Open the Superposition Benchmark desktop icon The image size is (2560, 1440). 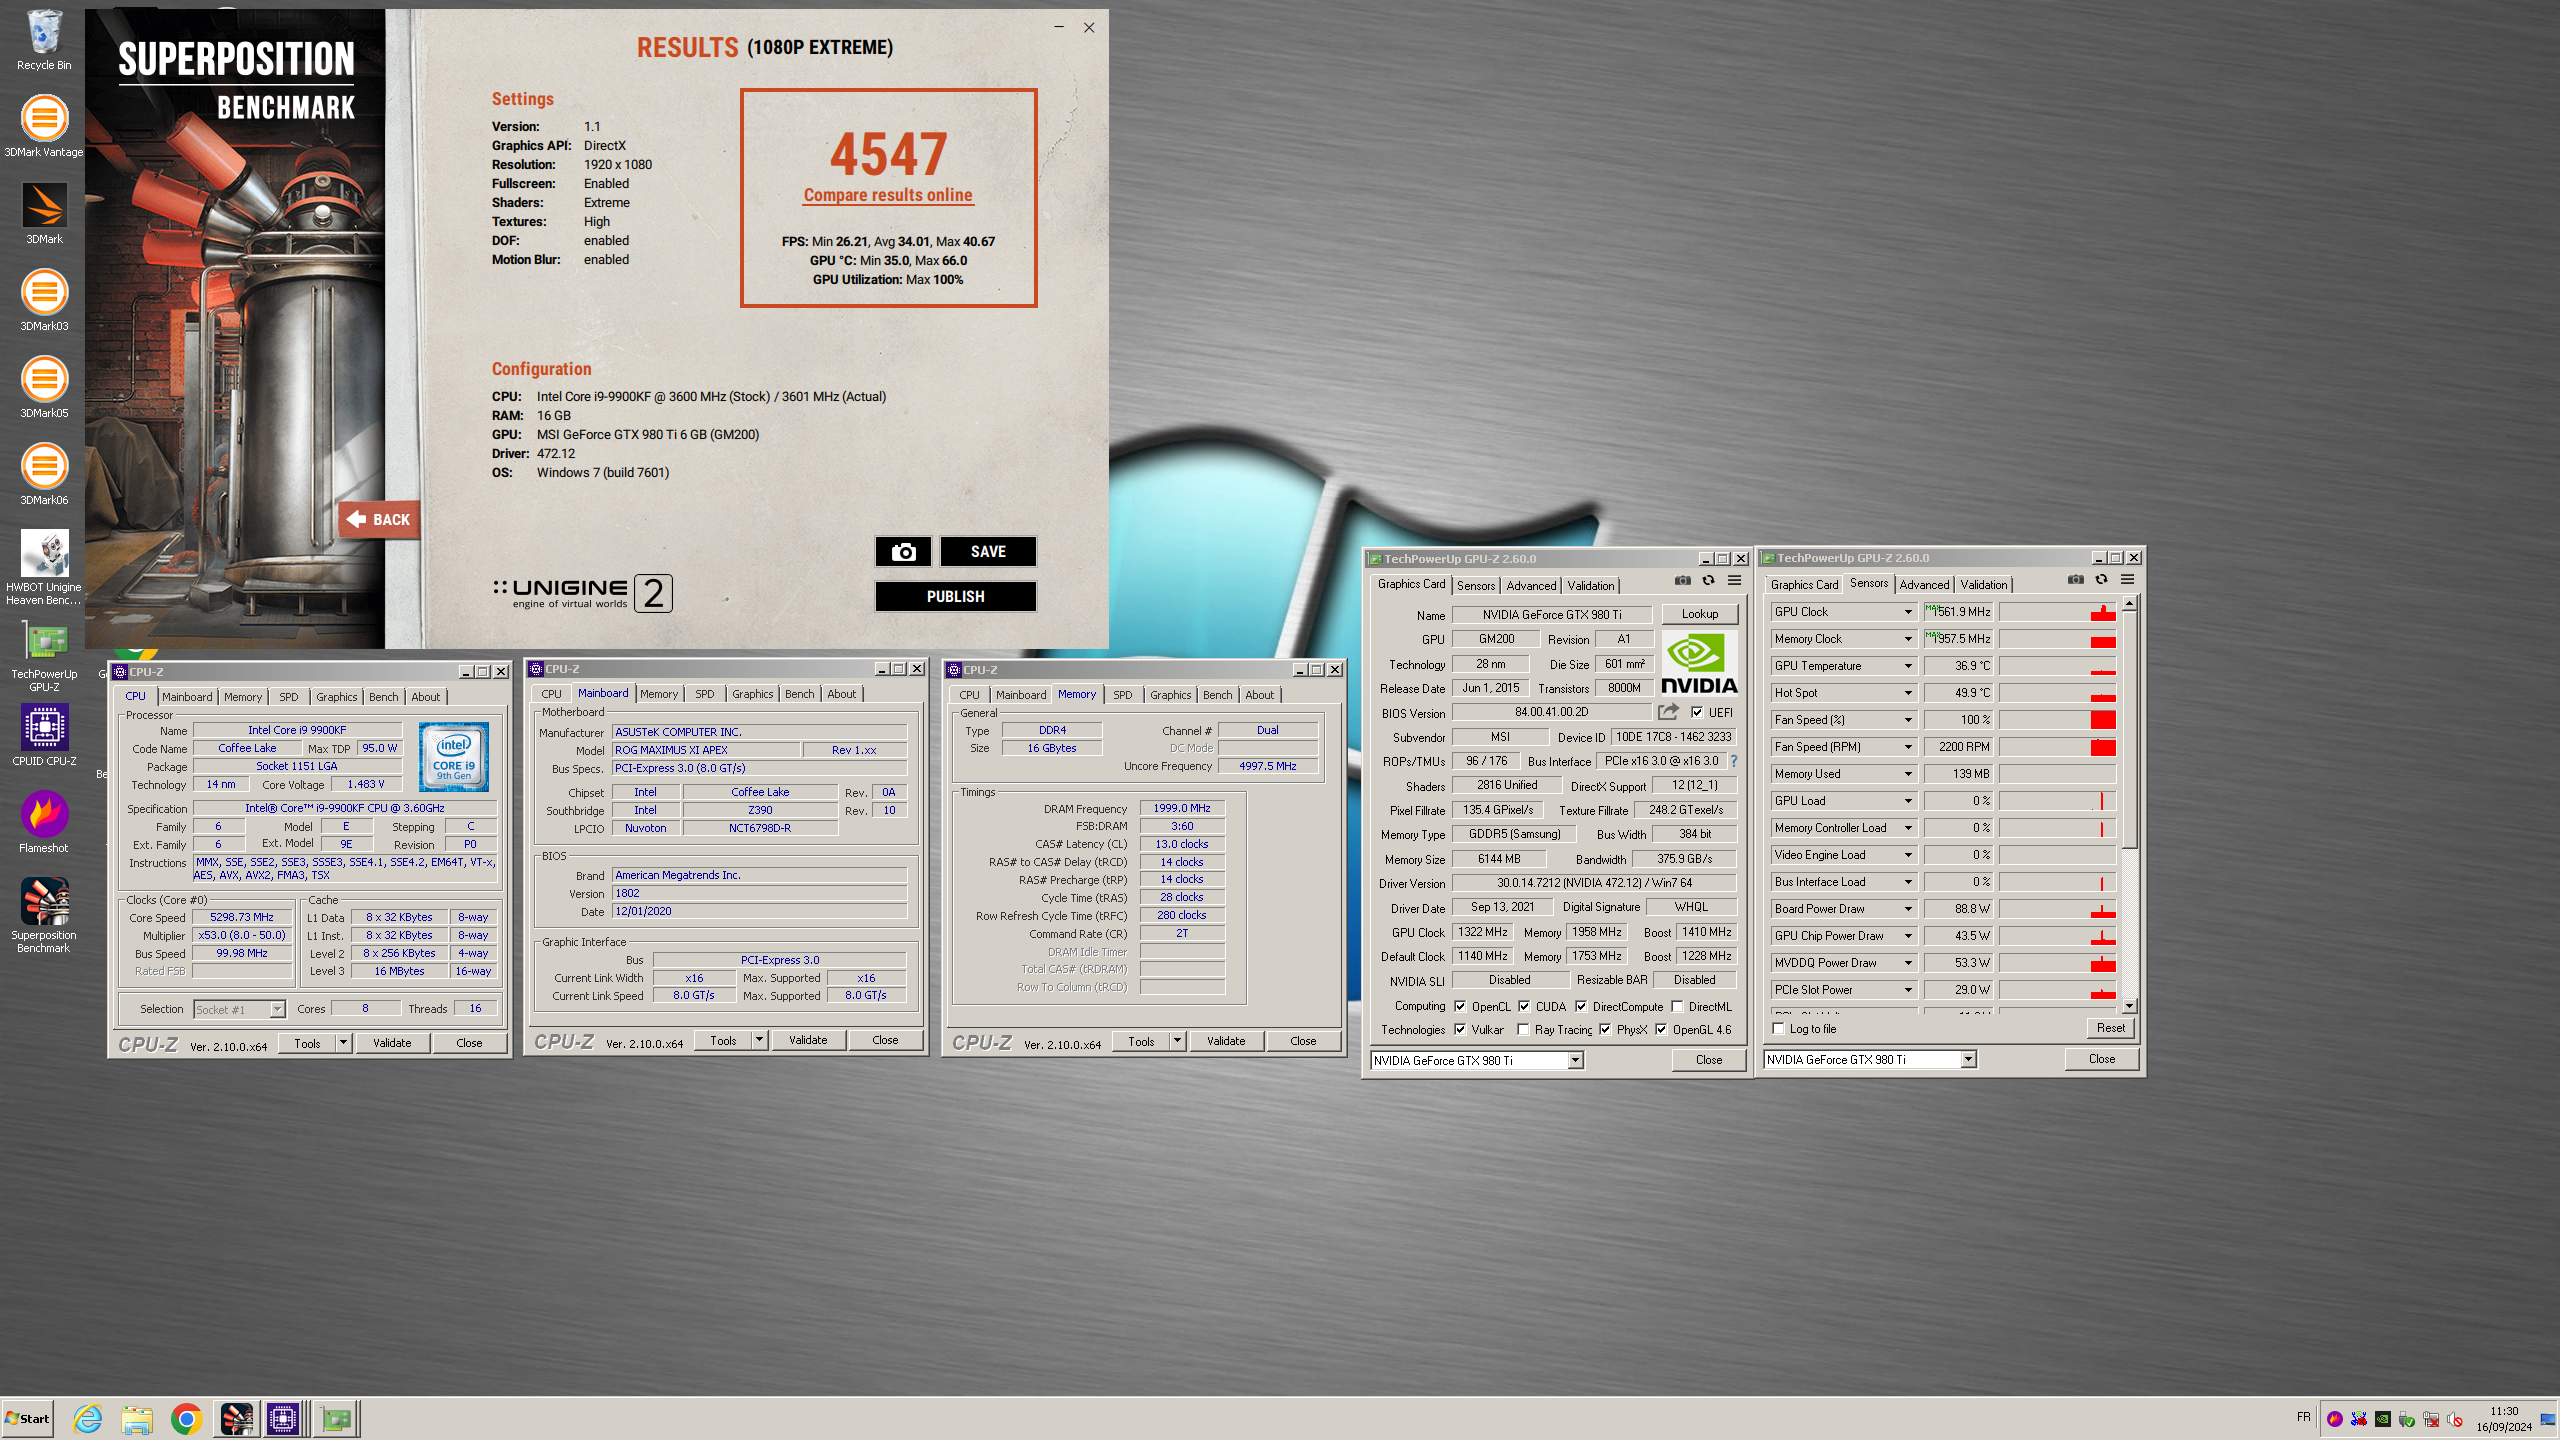point(44,915)
